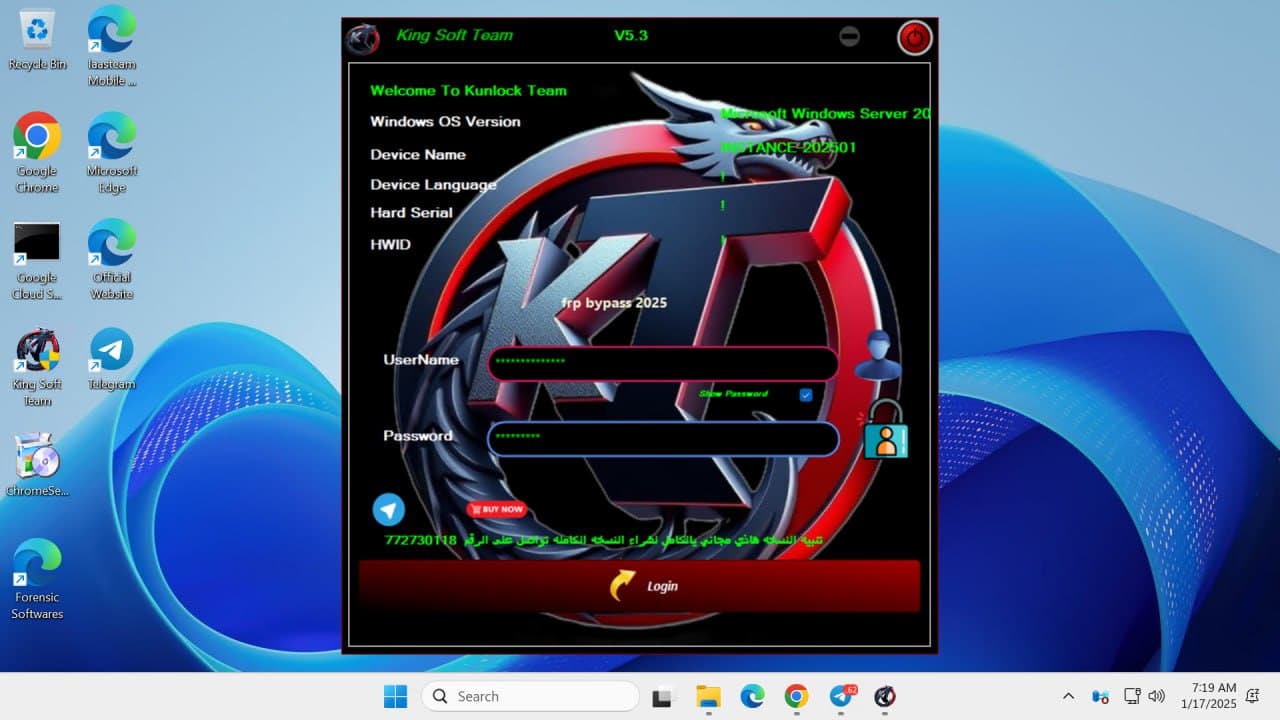
Task: Click the network tray icon
Action: (x=1132, y=696)
